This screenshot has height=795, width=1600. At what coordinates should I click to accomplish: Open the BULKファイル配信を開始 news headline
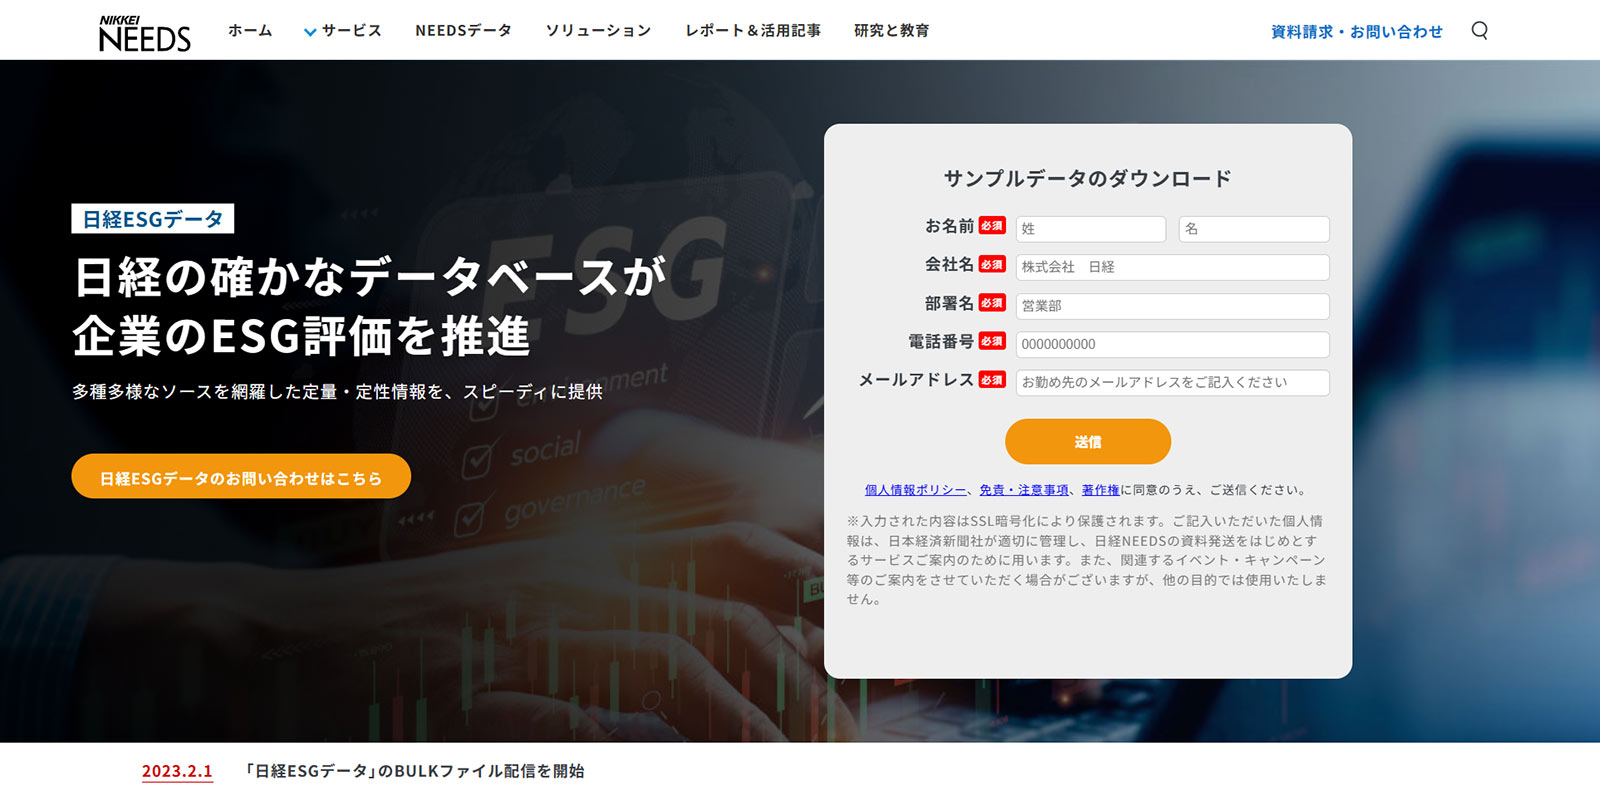coord(415,771)
